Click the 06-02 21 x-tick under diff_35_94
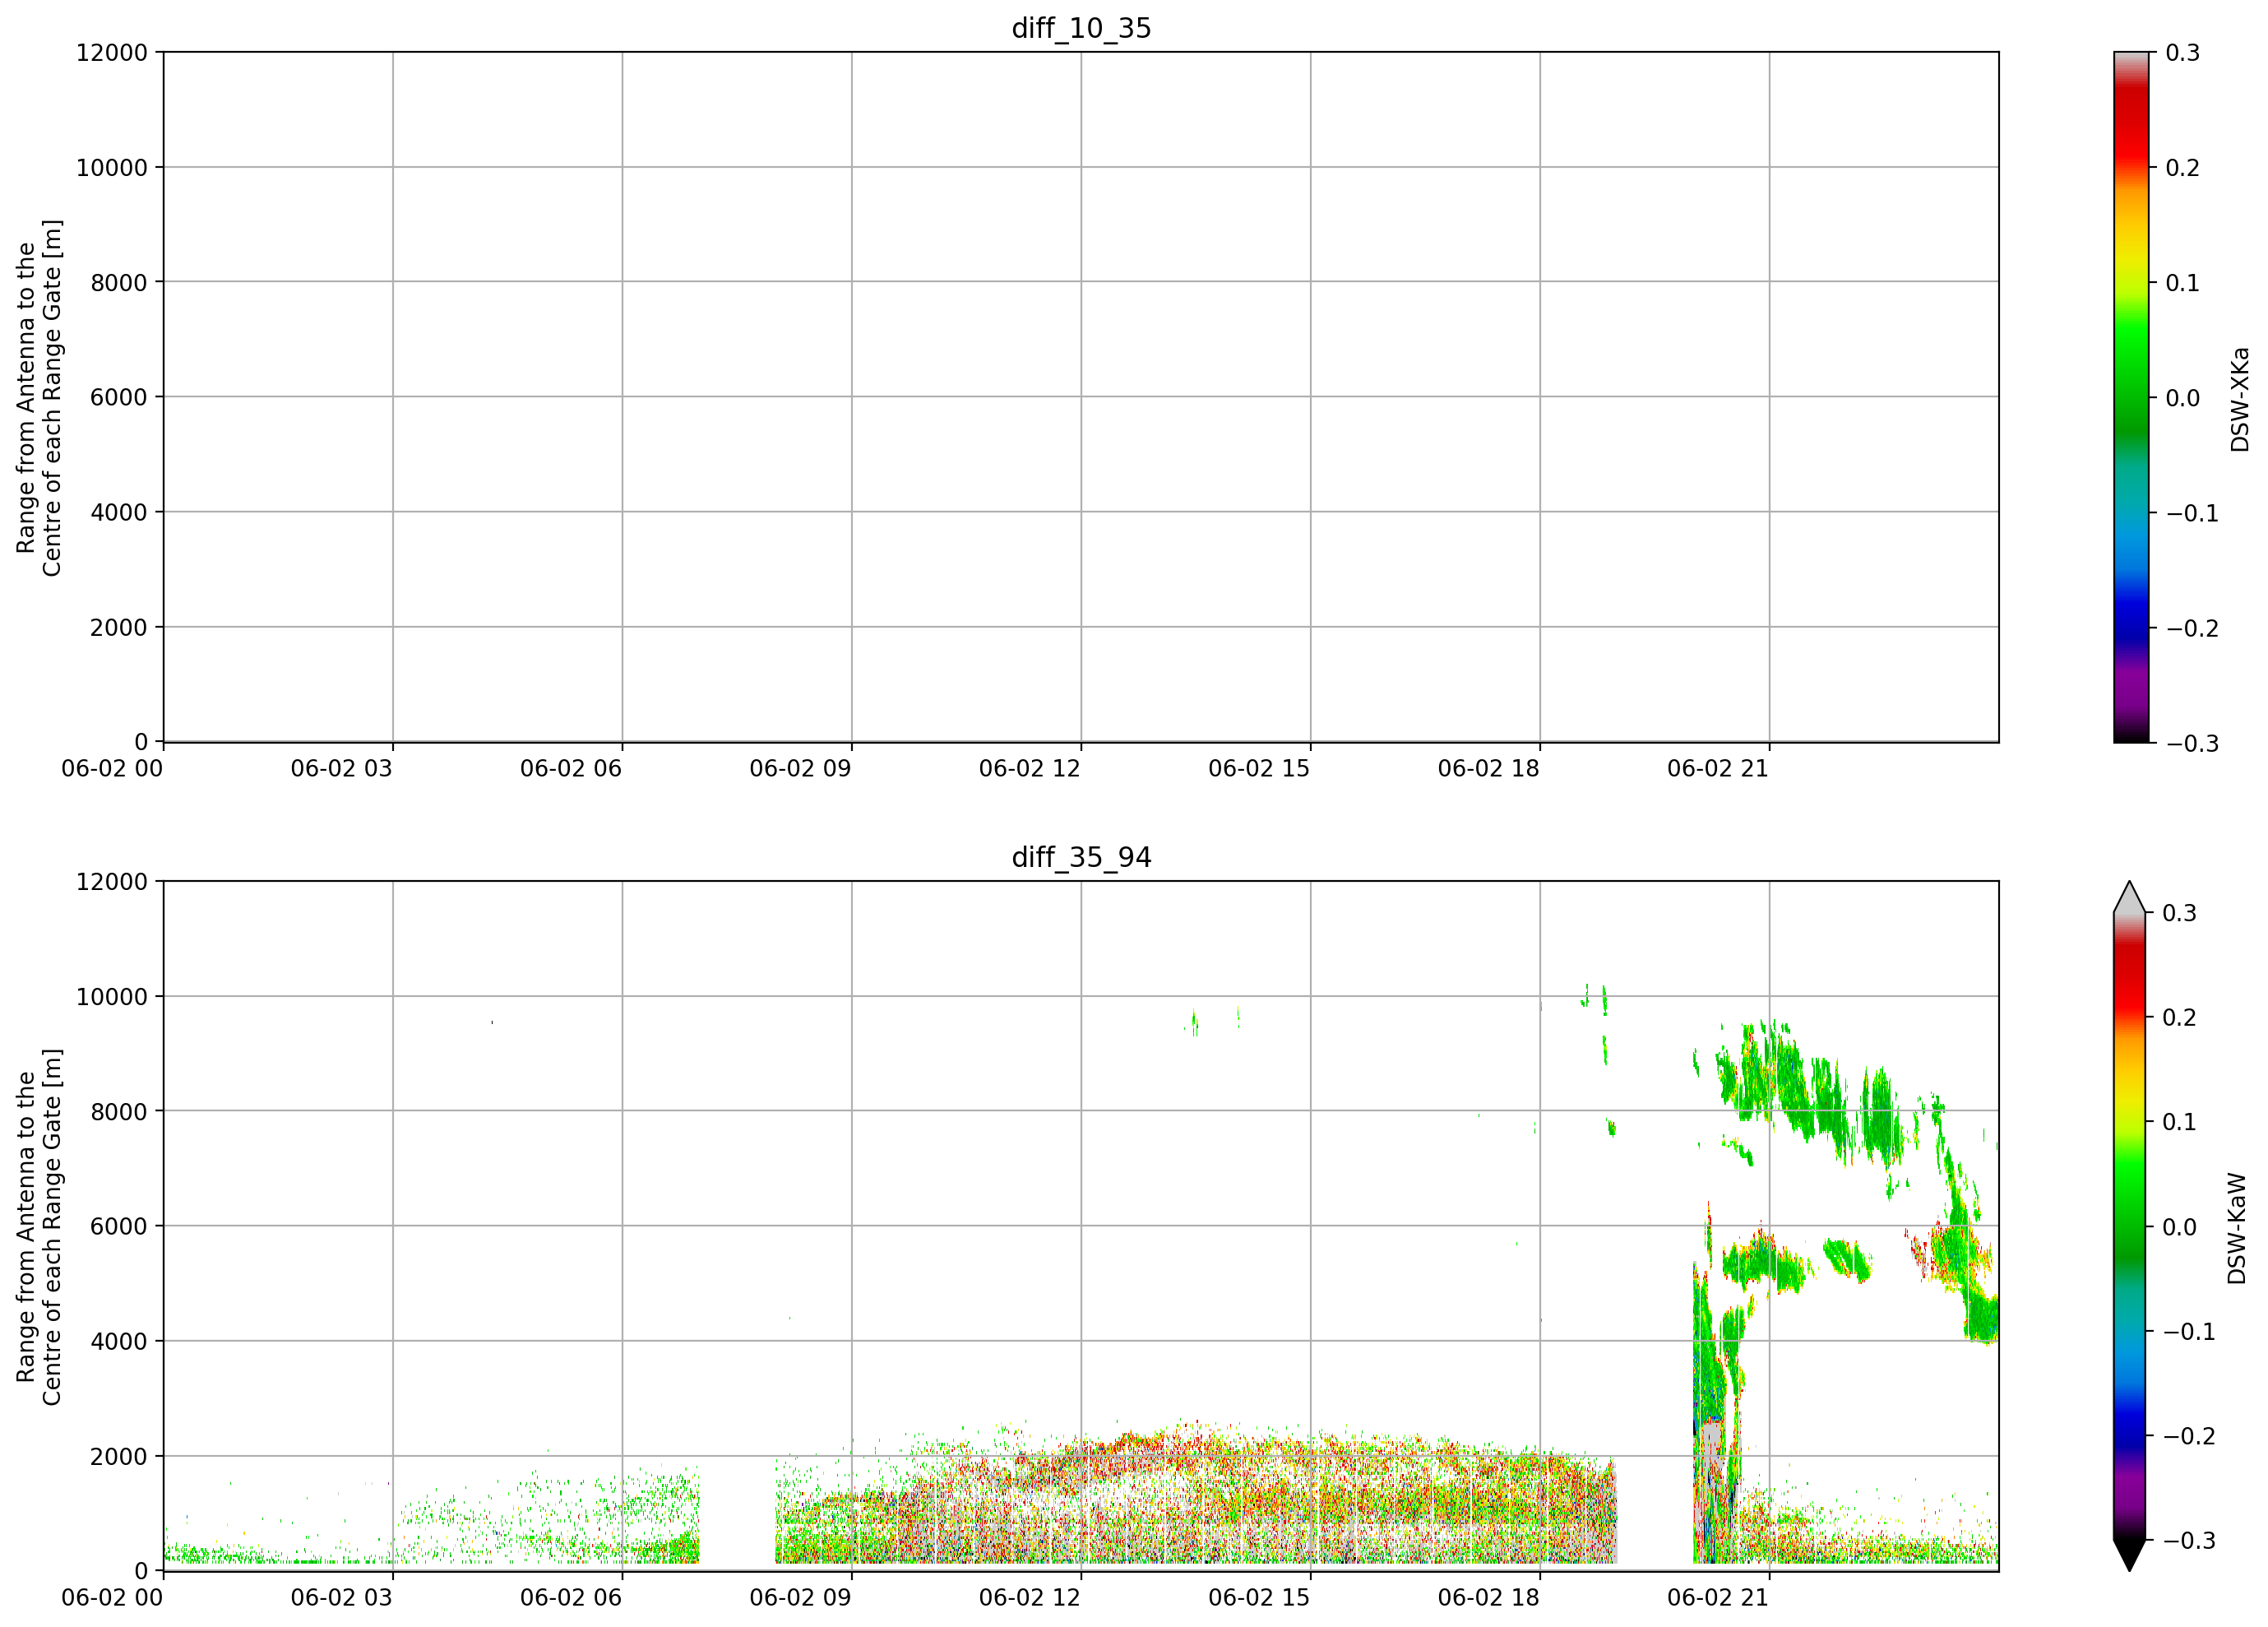Viewport: 2268px width, 1627px height. (x=1718, y=1597)
